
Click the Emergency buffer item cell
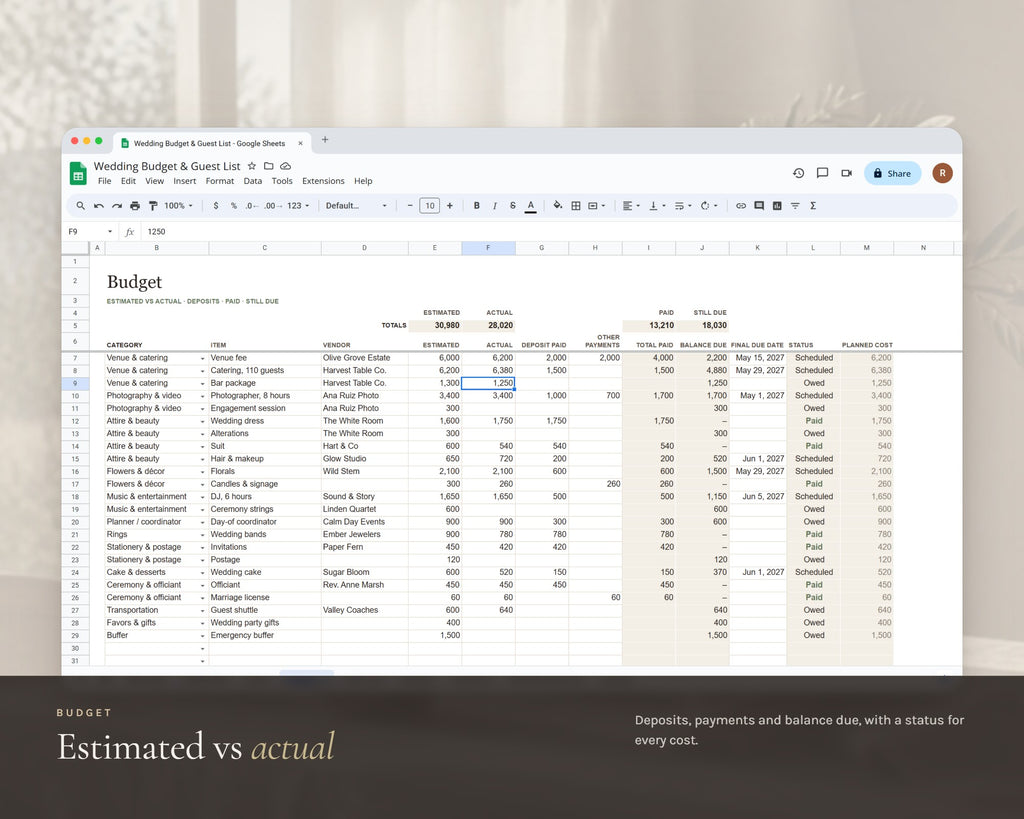pos(264,635)
